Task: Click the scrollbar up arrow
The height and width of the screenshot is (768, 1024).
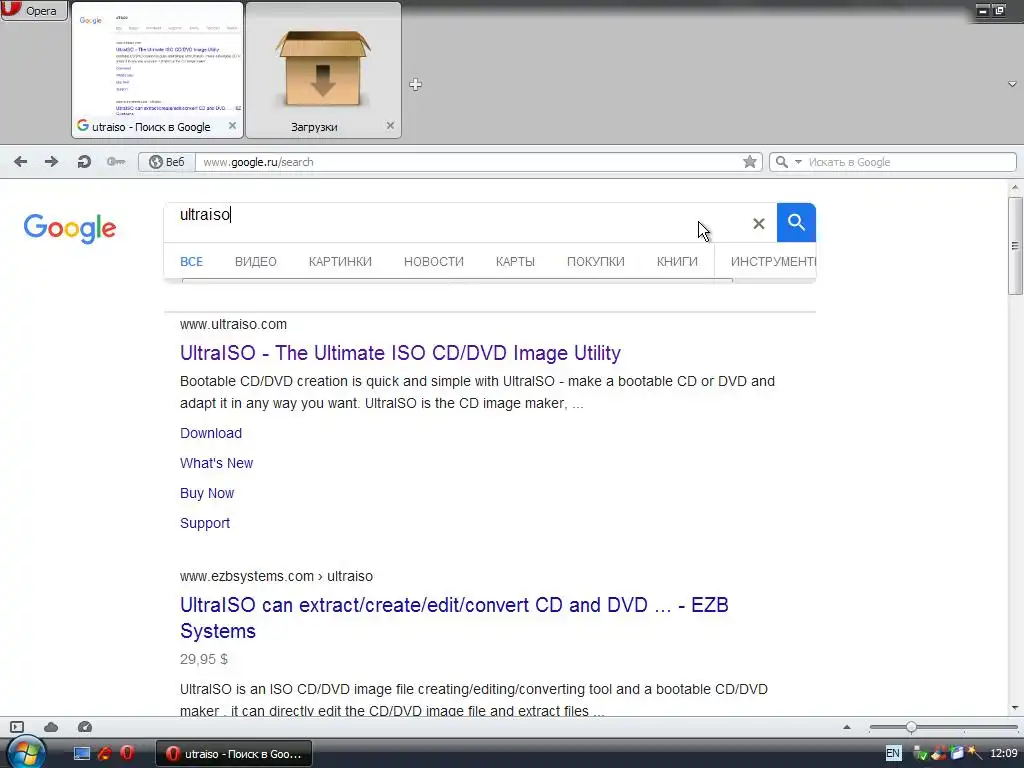Action: [x=1015, y=187]
